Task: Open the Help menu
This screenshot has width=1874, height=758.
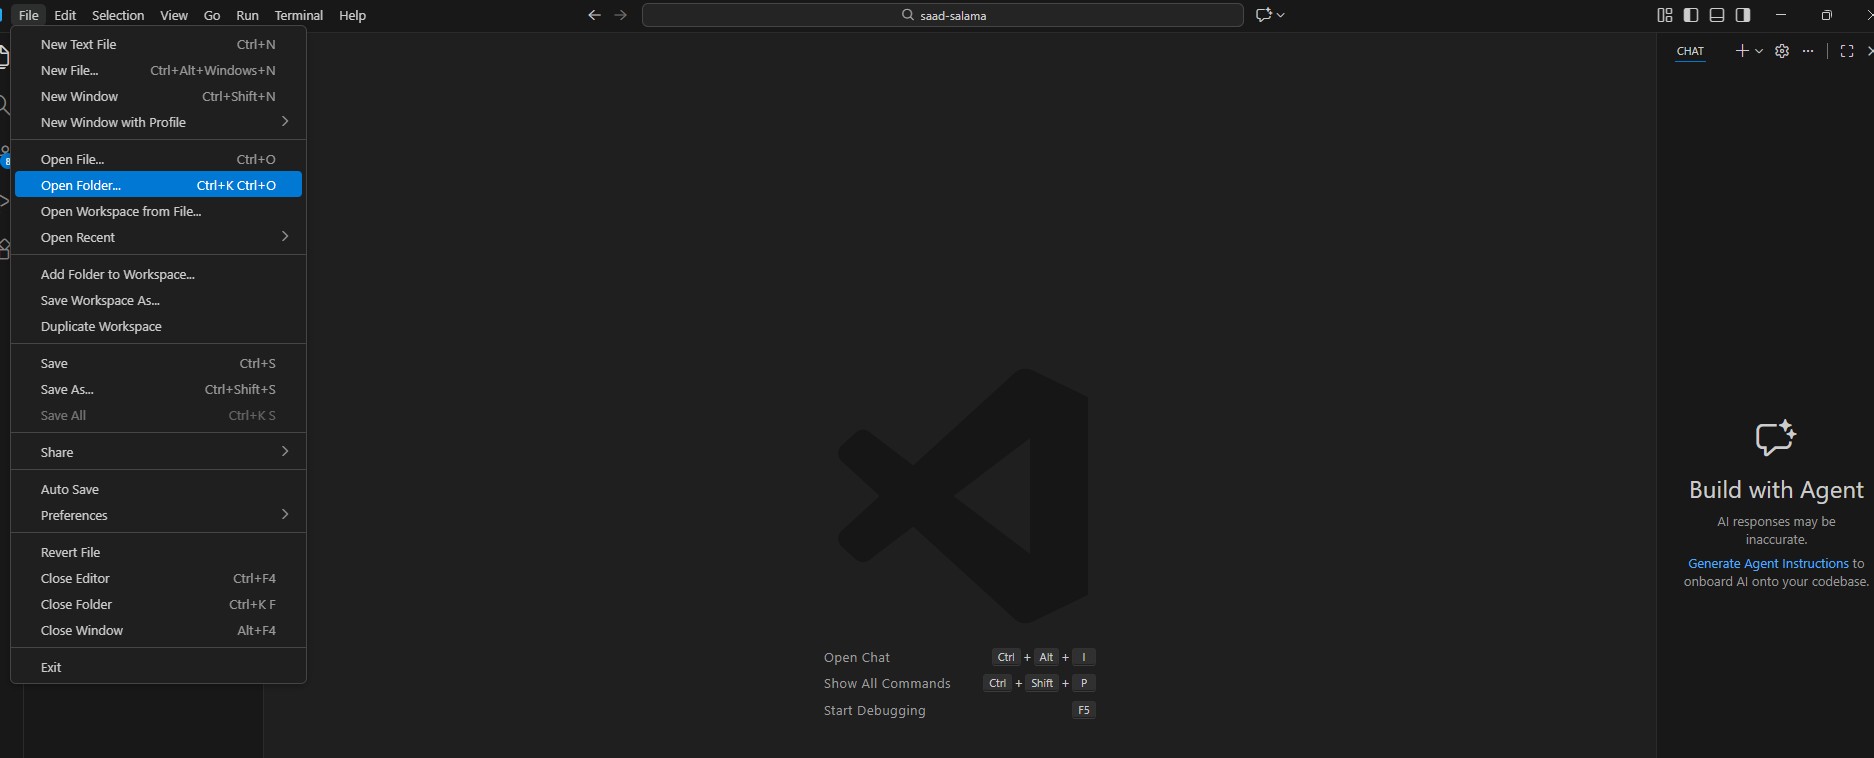Action: tap(352, 15)
